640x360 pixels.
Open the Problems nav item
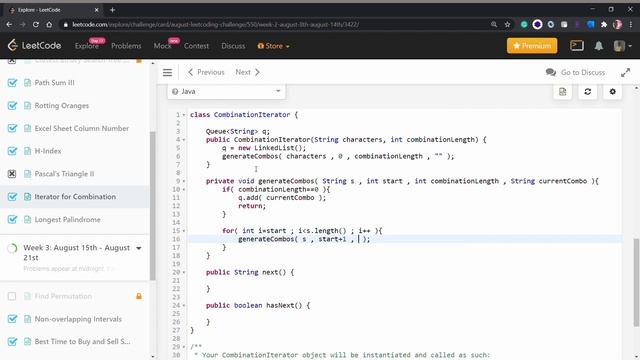click(126, 46)
